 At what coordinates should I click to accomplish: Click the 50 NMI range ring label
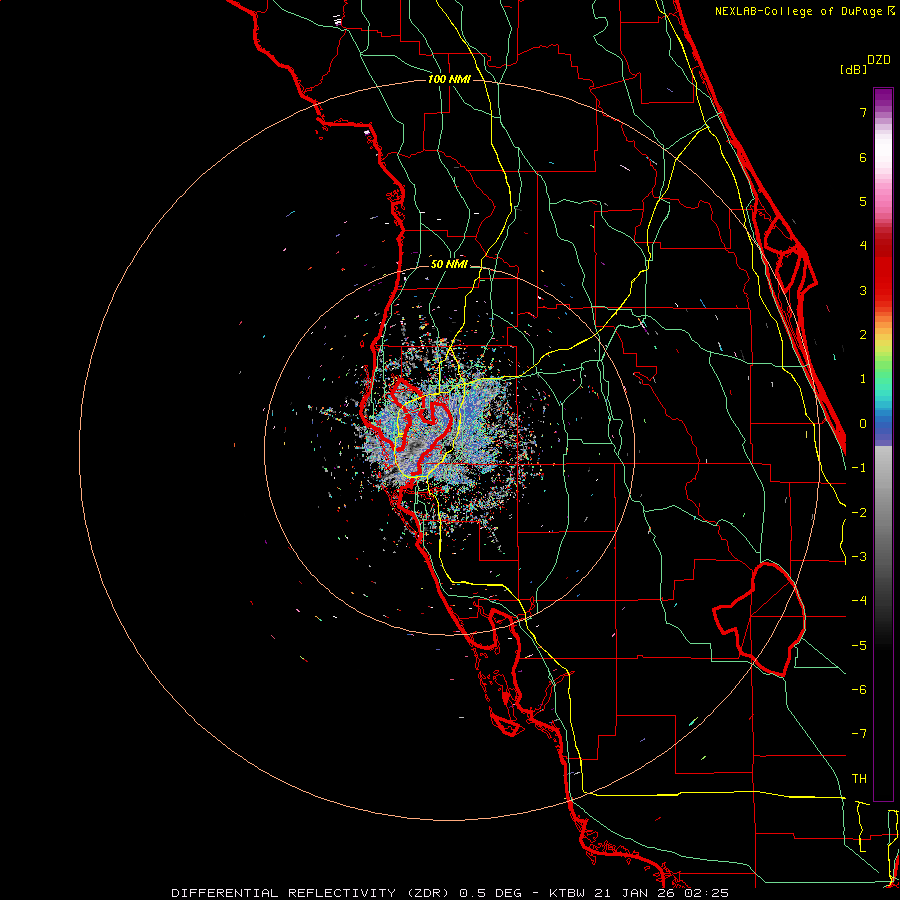(x=449, y=264)
